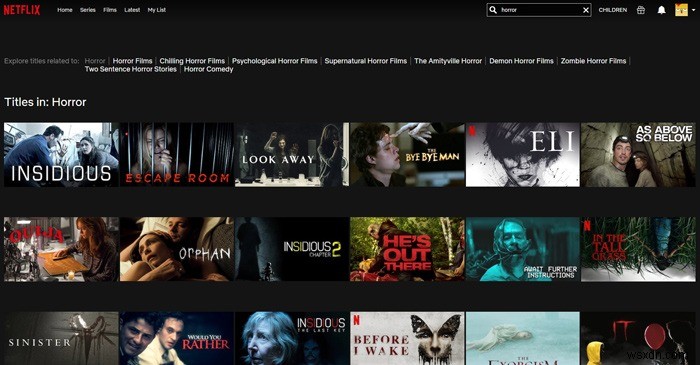
Task: Click the 'Explore titles related to:' label
Action: pos(42,61)
